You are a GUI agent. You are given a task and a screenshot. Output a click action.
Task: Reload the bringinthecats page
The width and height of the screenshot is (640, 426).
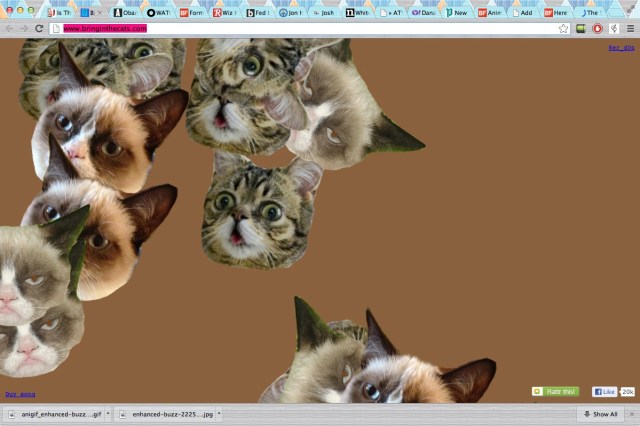click(39, 29)
